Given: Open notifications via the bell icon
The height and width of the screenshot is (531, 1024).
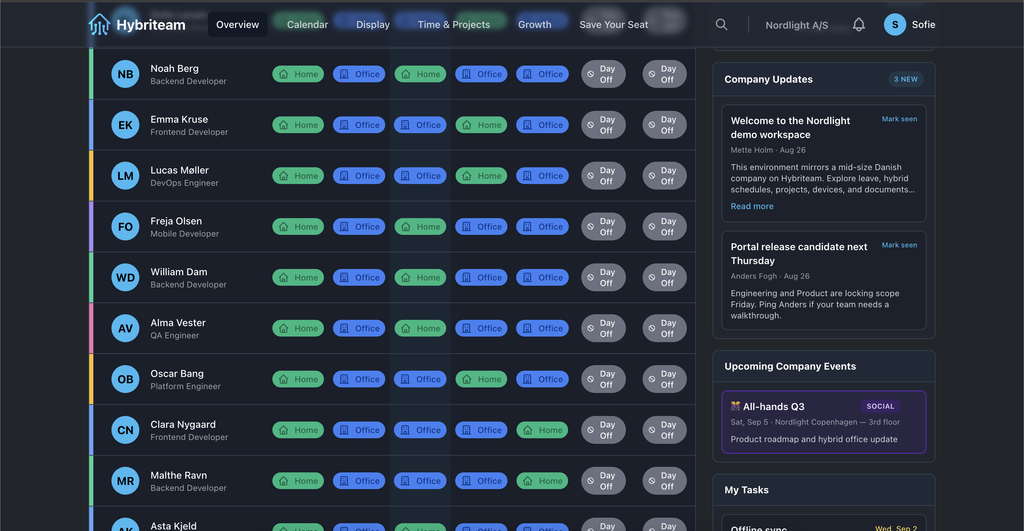Looking at the screenshot, I should tap(859, 25).
